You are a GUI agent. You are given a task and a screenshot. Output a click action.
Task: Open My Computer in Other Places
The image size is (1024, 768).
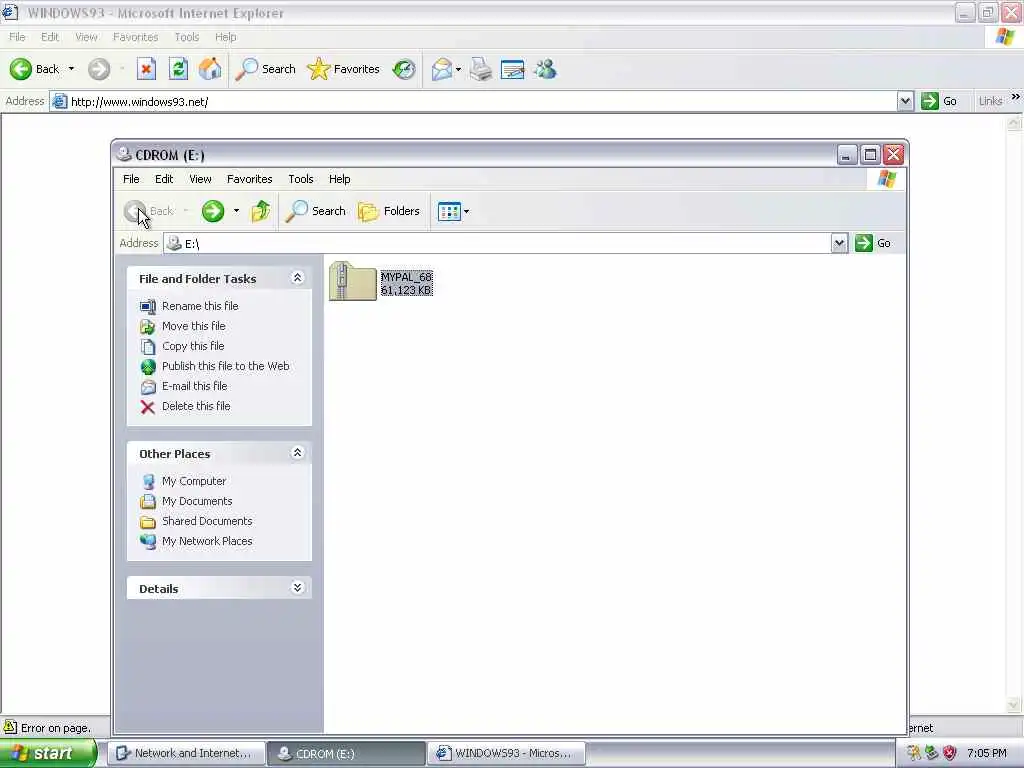pos(194,481)
